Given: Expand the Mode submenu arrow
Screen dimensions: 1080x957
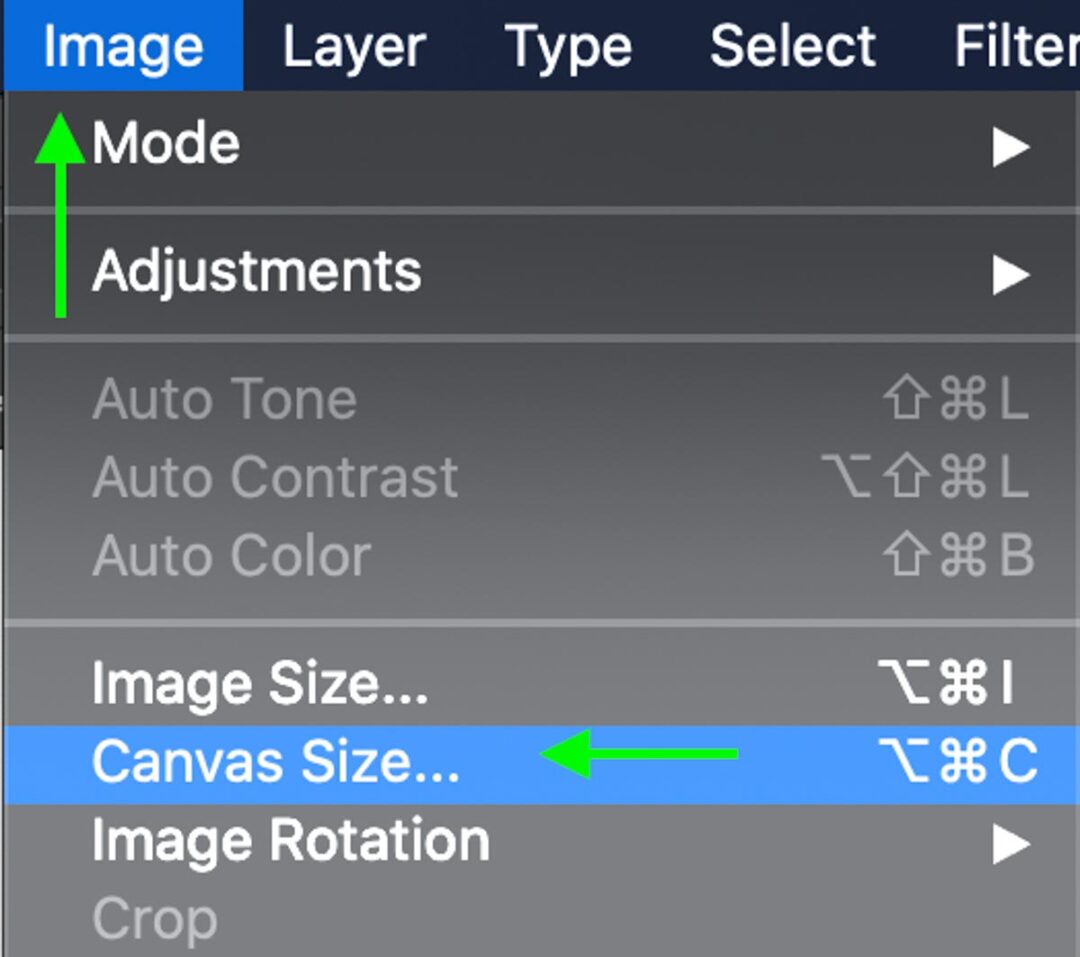Looking at the screenshot, I should [x=1010, y=146].
